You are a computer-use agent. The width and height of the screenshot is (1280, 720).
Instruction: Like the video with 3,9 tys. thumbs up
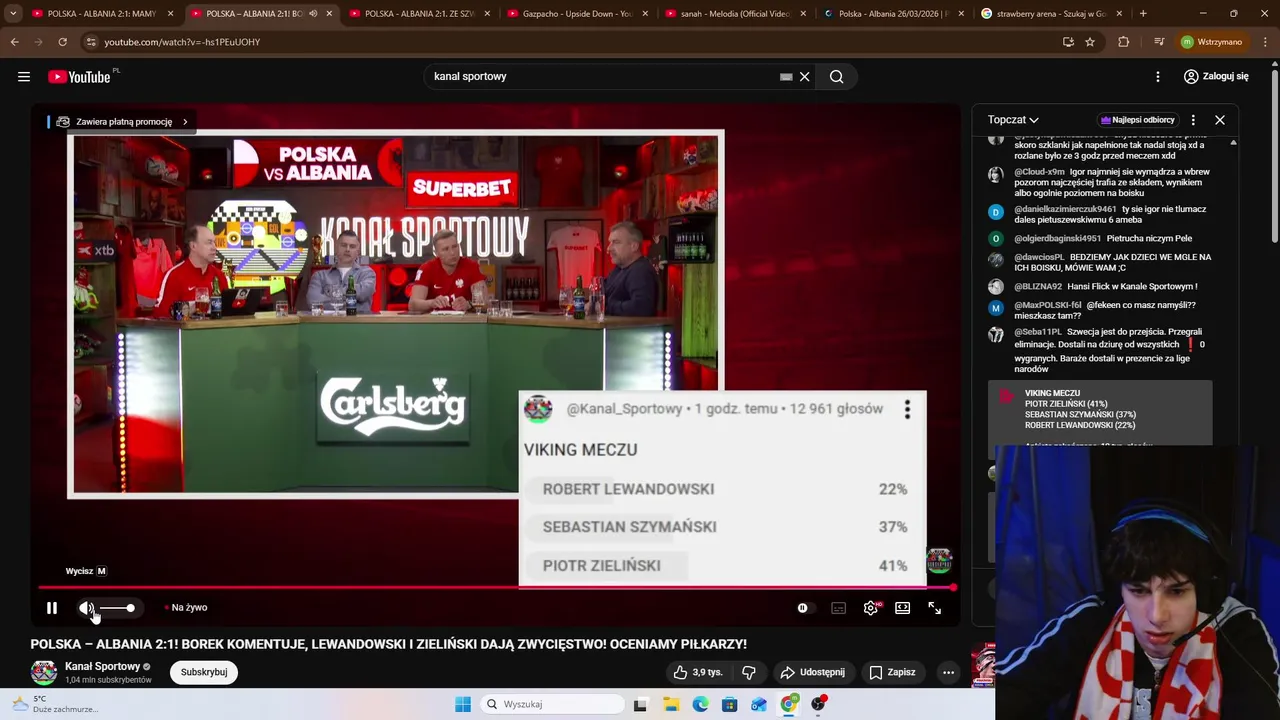click(697, 672)
